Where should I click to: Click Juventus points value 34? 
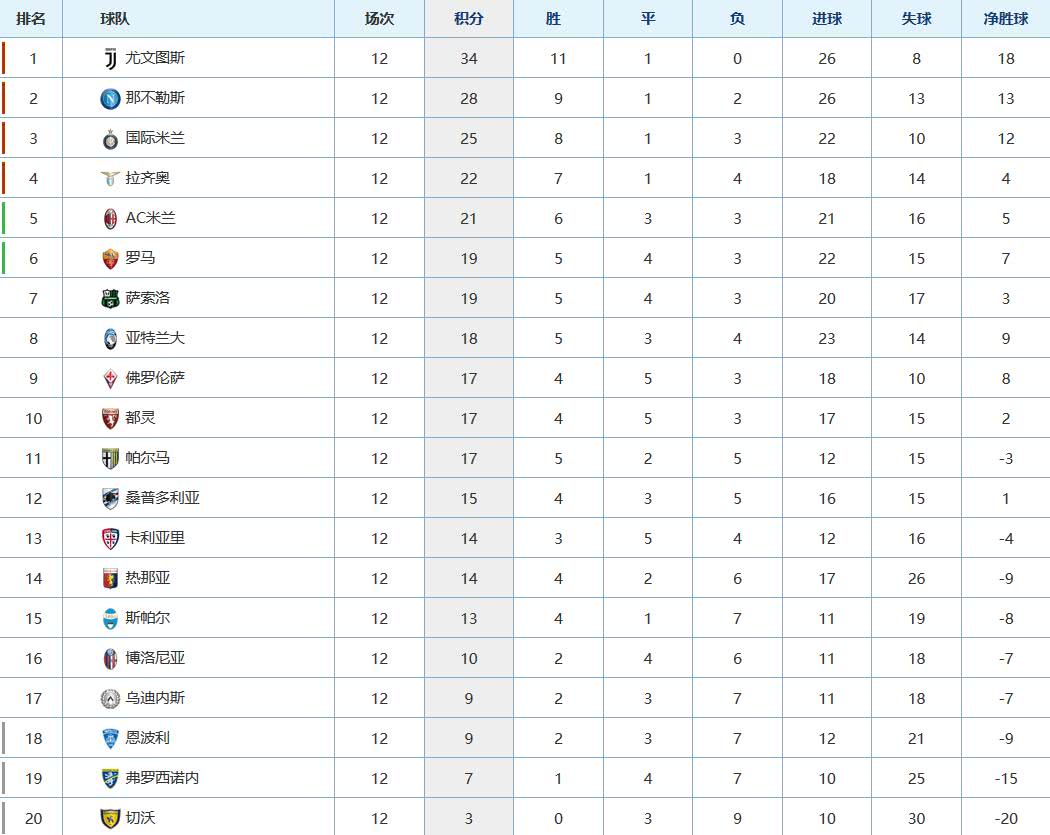[469, 59]
